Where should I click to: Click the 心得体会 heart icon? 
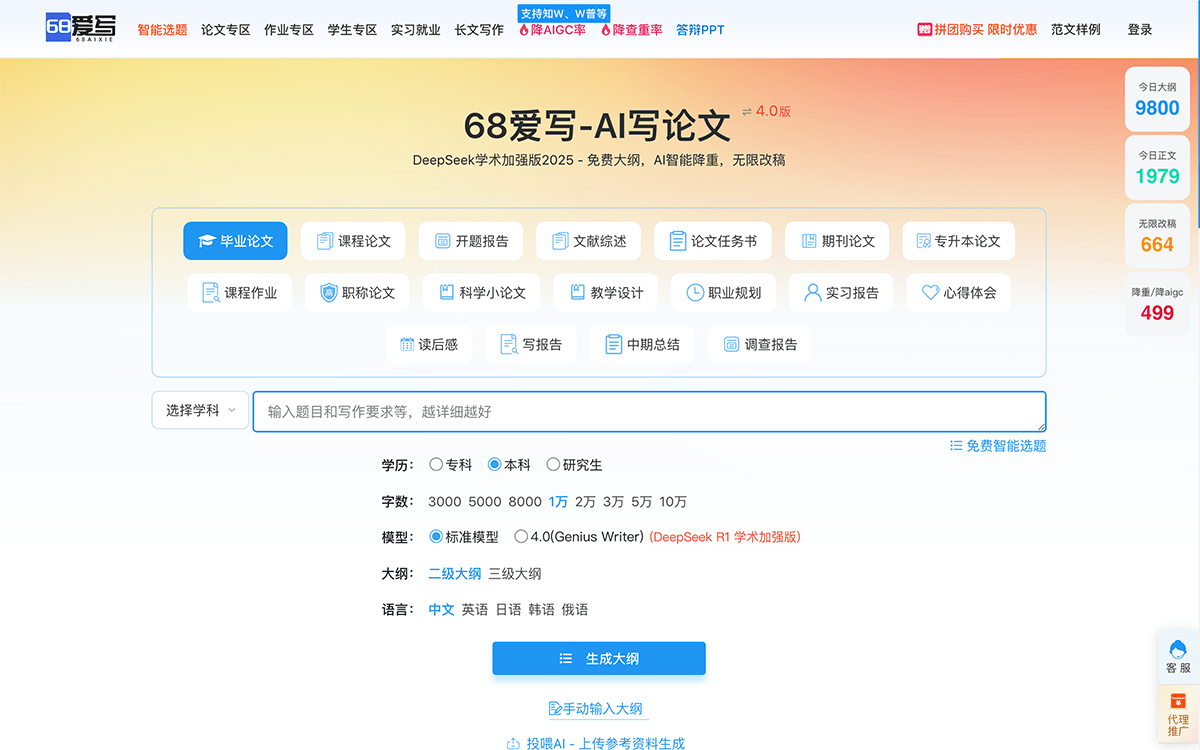tap(930, 293)
